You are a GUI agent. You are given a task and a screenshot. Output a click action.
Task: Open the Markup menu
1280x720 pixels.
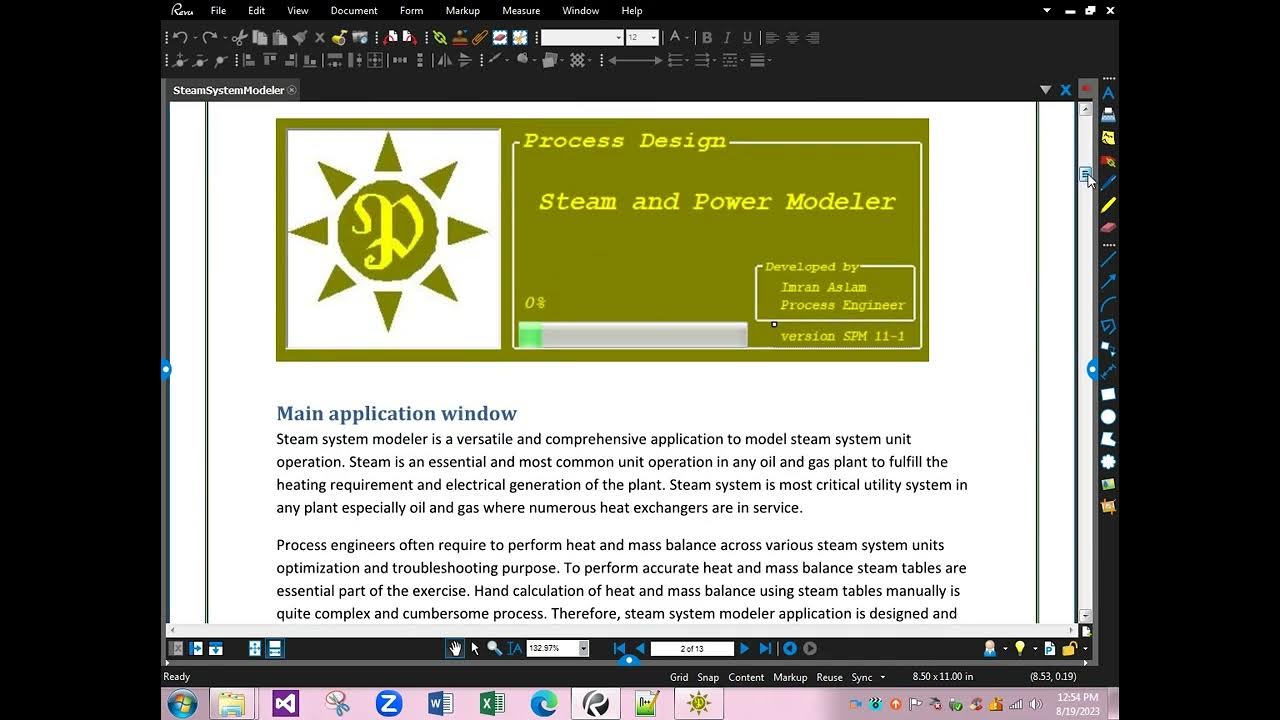(462, 10)
